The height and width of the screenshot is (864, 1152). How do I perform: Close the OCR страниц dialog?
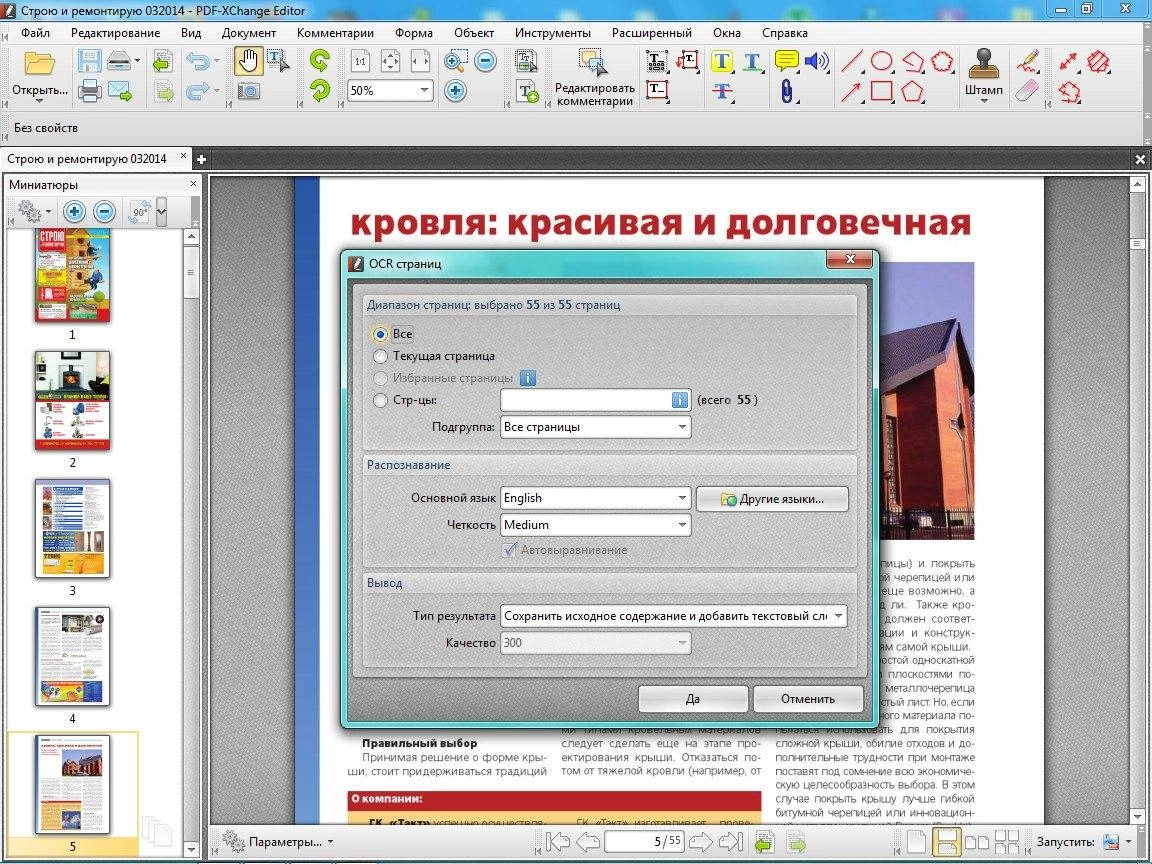pos(850,259)
